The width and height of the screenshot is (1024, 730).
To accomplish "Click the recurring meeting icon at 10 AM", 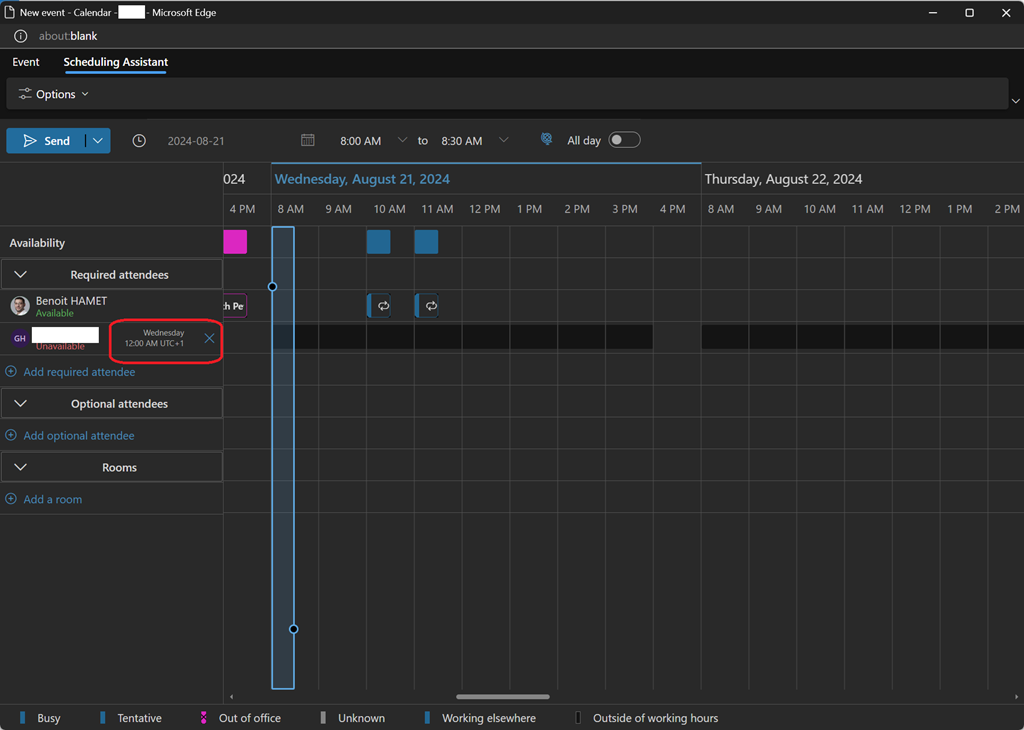I will (x=383, y=306).
